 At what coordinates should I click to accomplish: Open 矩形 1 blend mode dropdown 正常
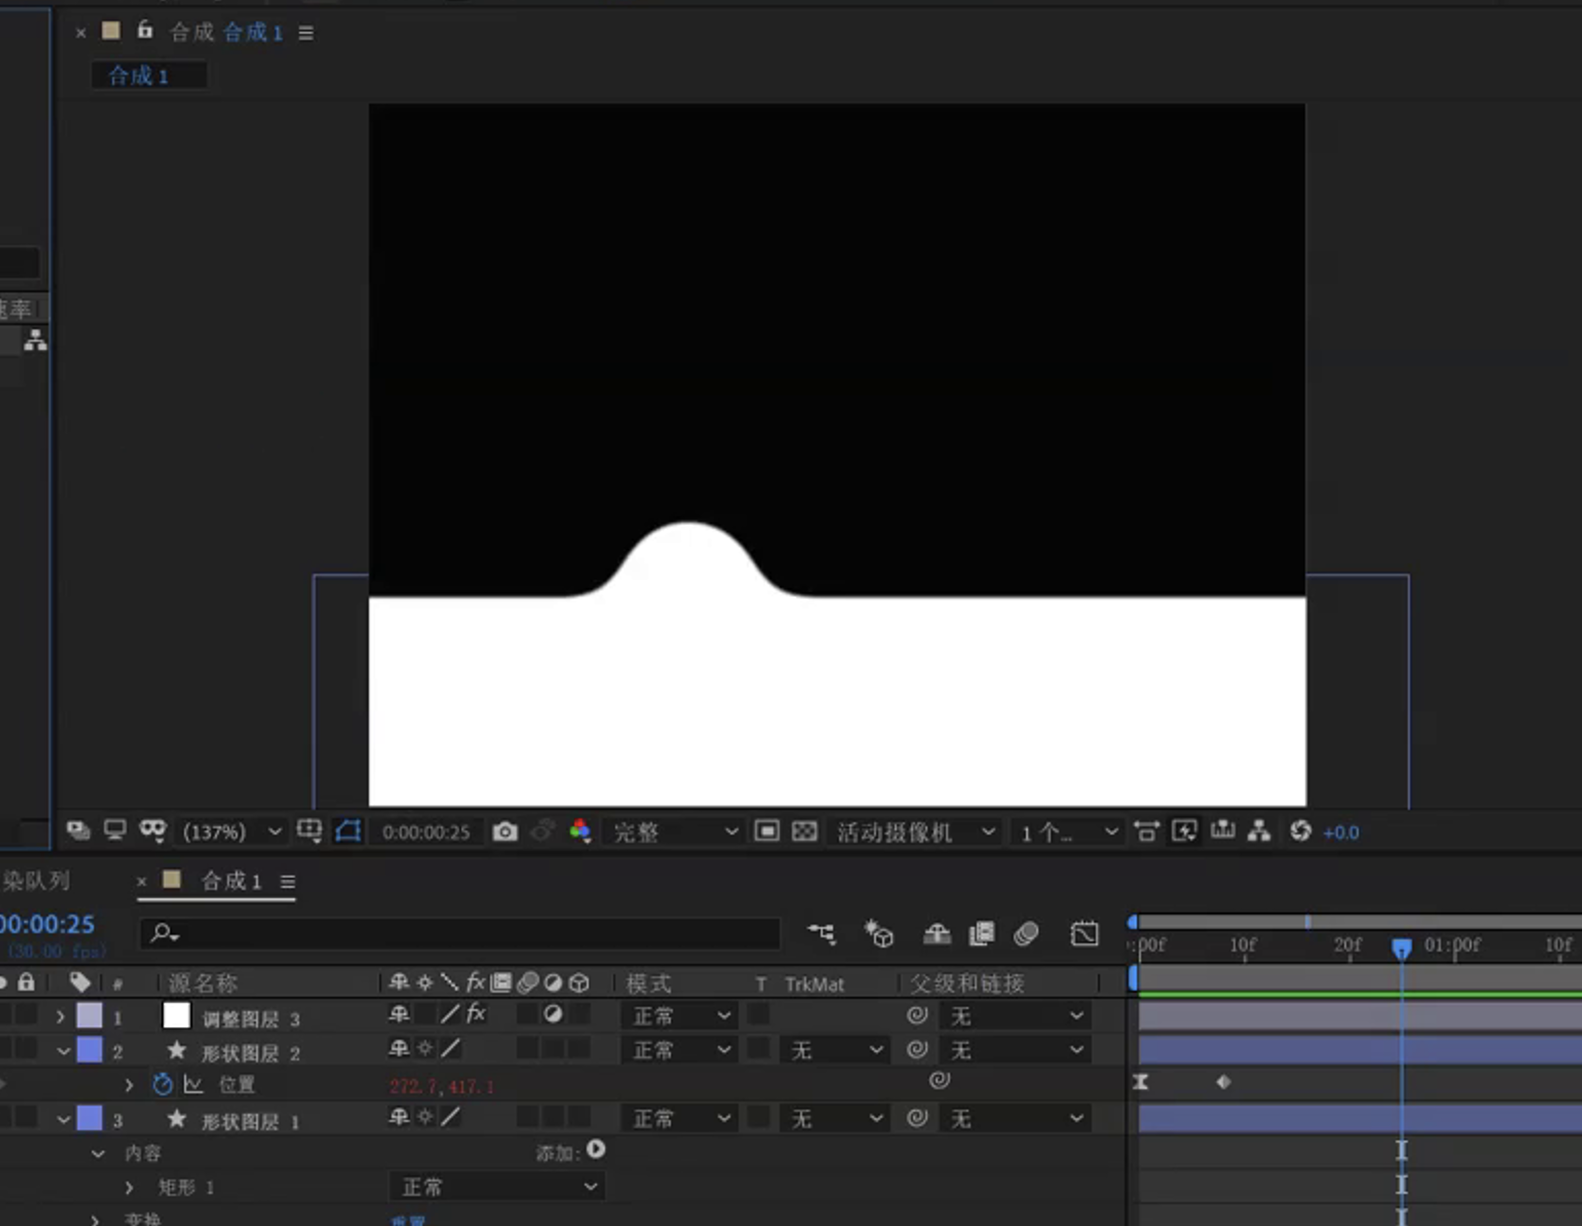pos(496,1187)
